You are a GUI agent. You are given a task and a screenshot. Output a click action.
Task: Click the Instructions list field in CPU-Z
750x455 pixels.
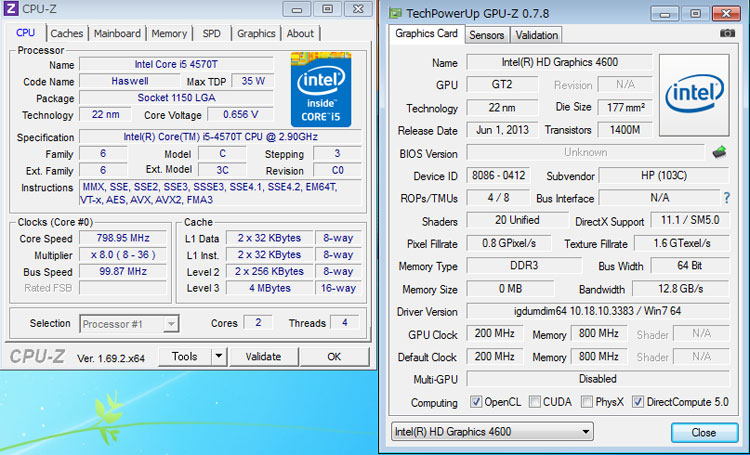pos(221,193)
